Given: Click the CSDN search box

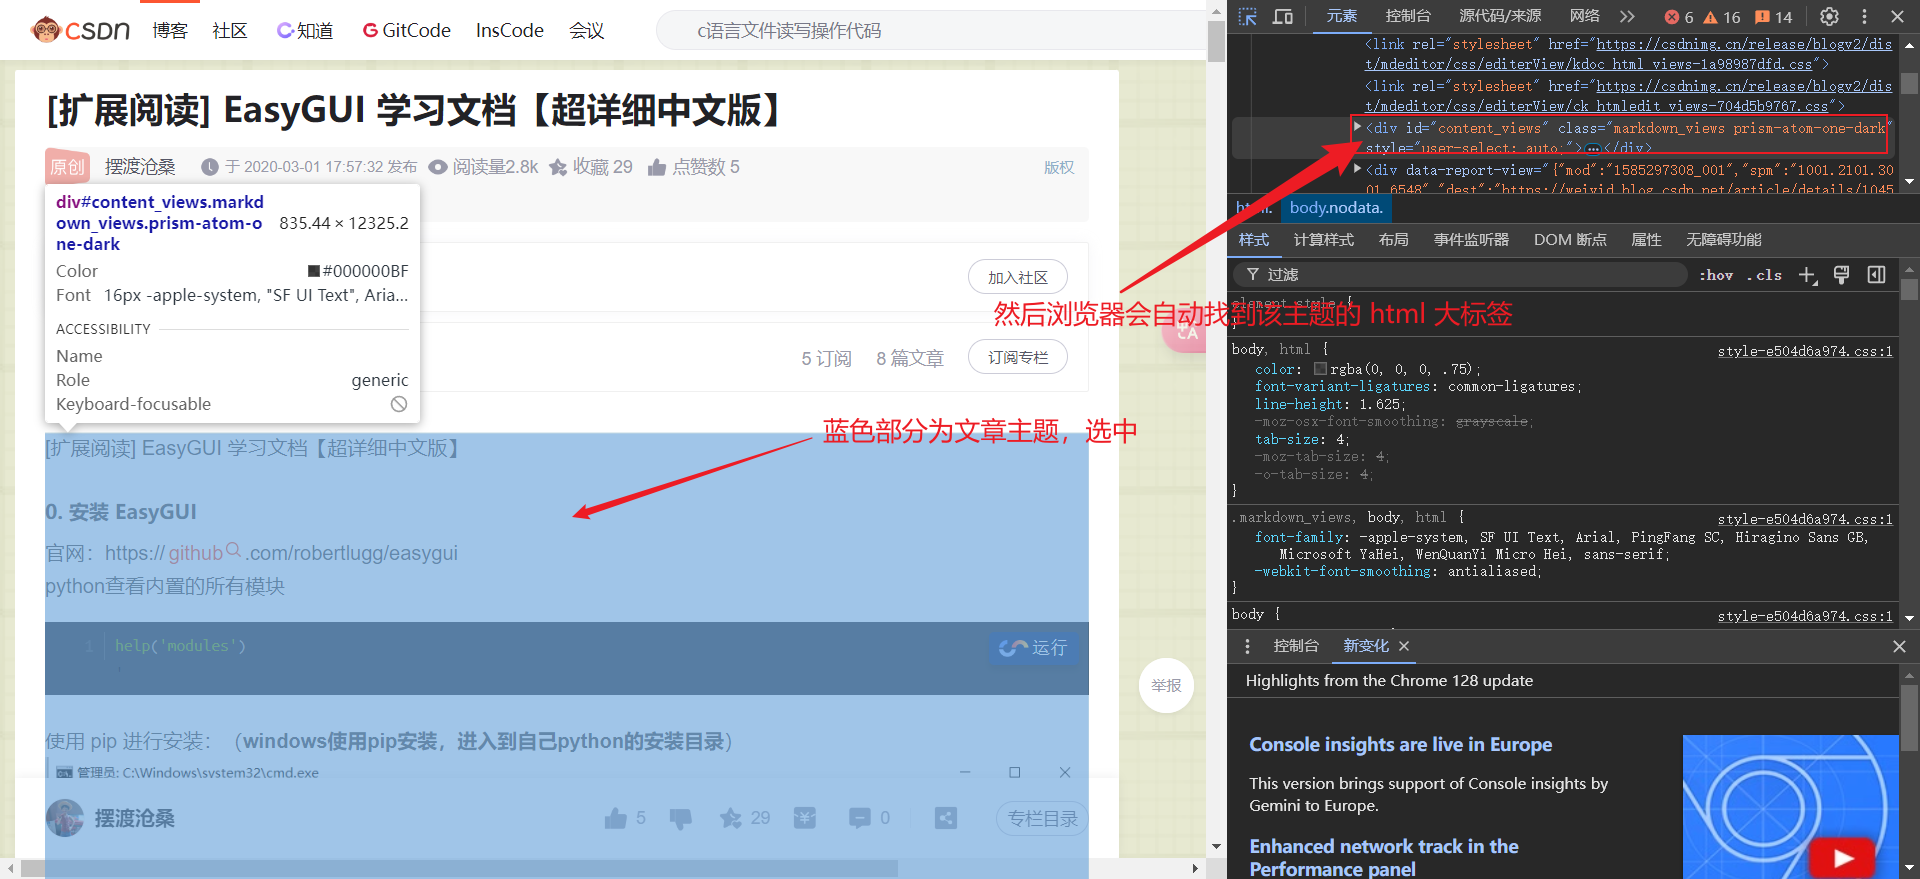Looking at the screenshot, I should click(930, 31).
